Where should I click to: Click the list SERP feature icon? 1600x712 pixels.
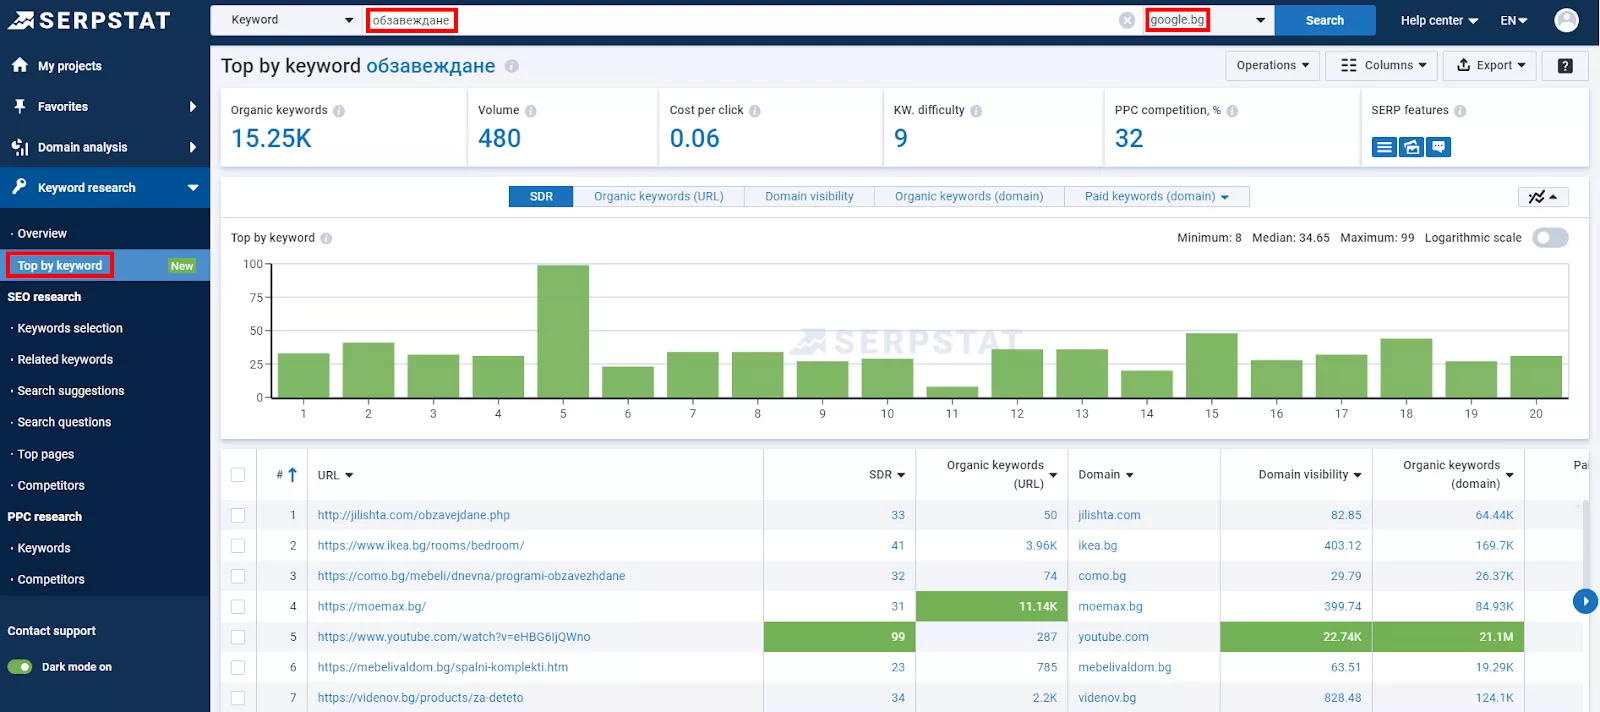1384,147
